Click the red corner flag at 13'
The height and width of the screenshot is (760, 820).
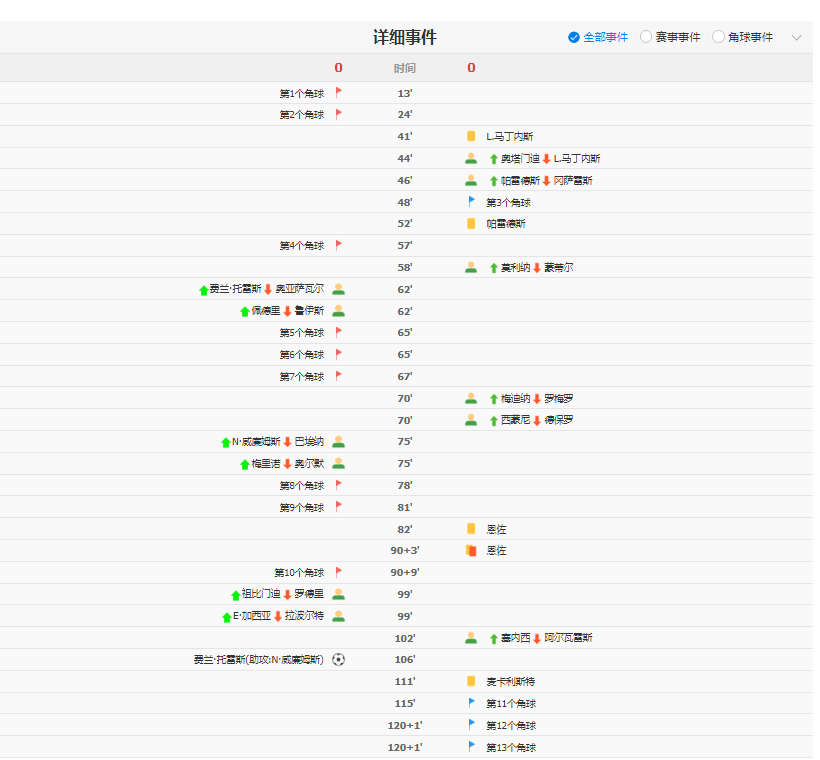click(x=341, y=93)
